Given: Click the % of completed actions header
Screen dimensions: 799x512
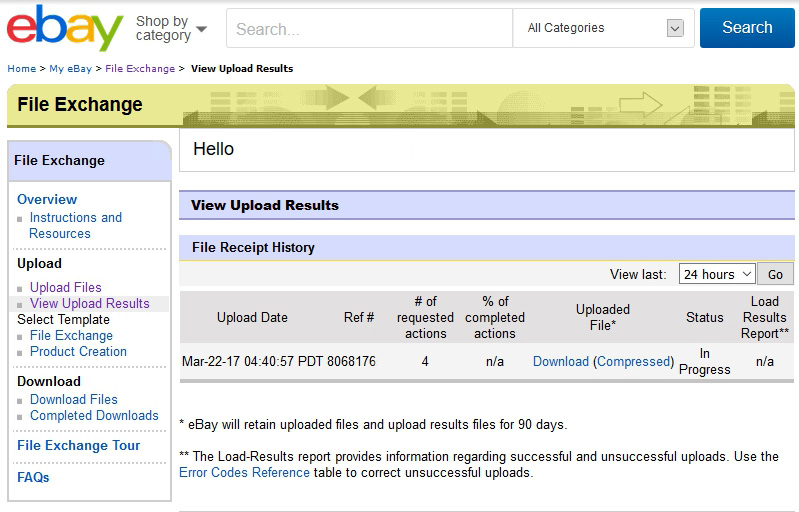Looking at the screenshot, I should point(495,317).
